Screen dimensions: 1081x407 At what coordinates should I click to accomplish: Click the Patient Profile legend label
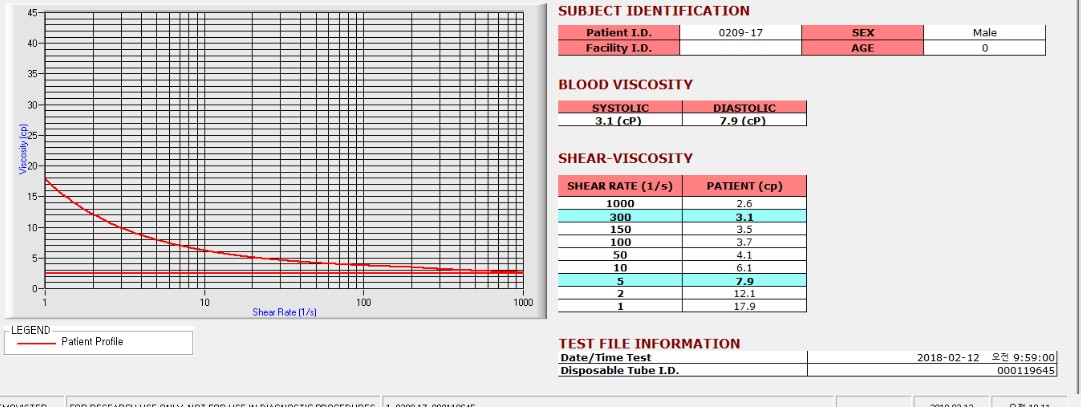coord(92,341)
